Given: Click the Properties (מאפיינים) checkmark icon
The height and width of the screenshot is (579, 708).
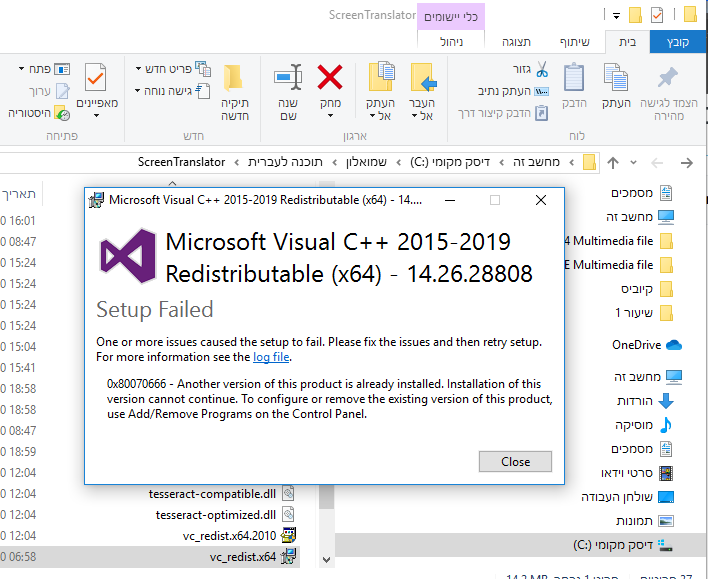Looking at the screenshot, I should (95, 78).
